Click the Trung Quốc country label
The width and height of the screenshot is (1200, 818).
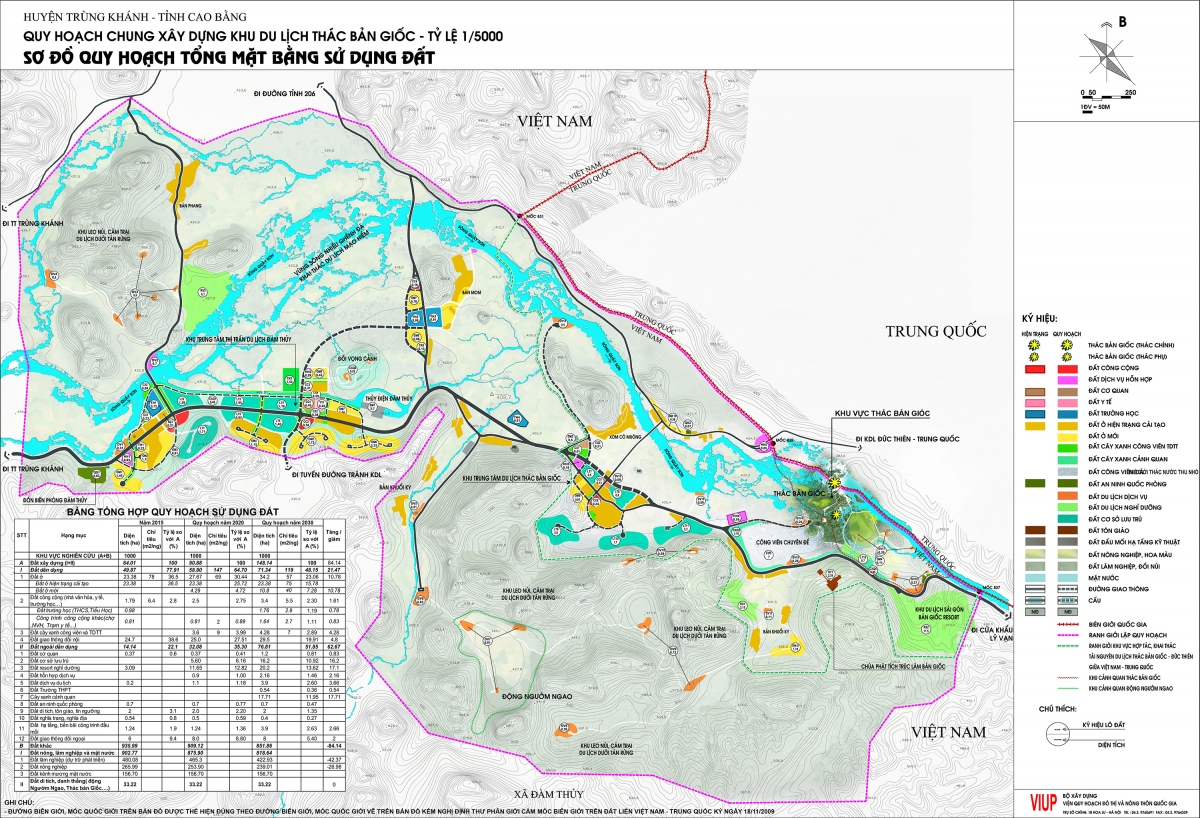tap(933, 331)
